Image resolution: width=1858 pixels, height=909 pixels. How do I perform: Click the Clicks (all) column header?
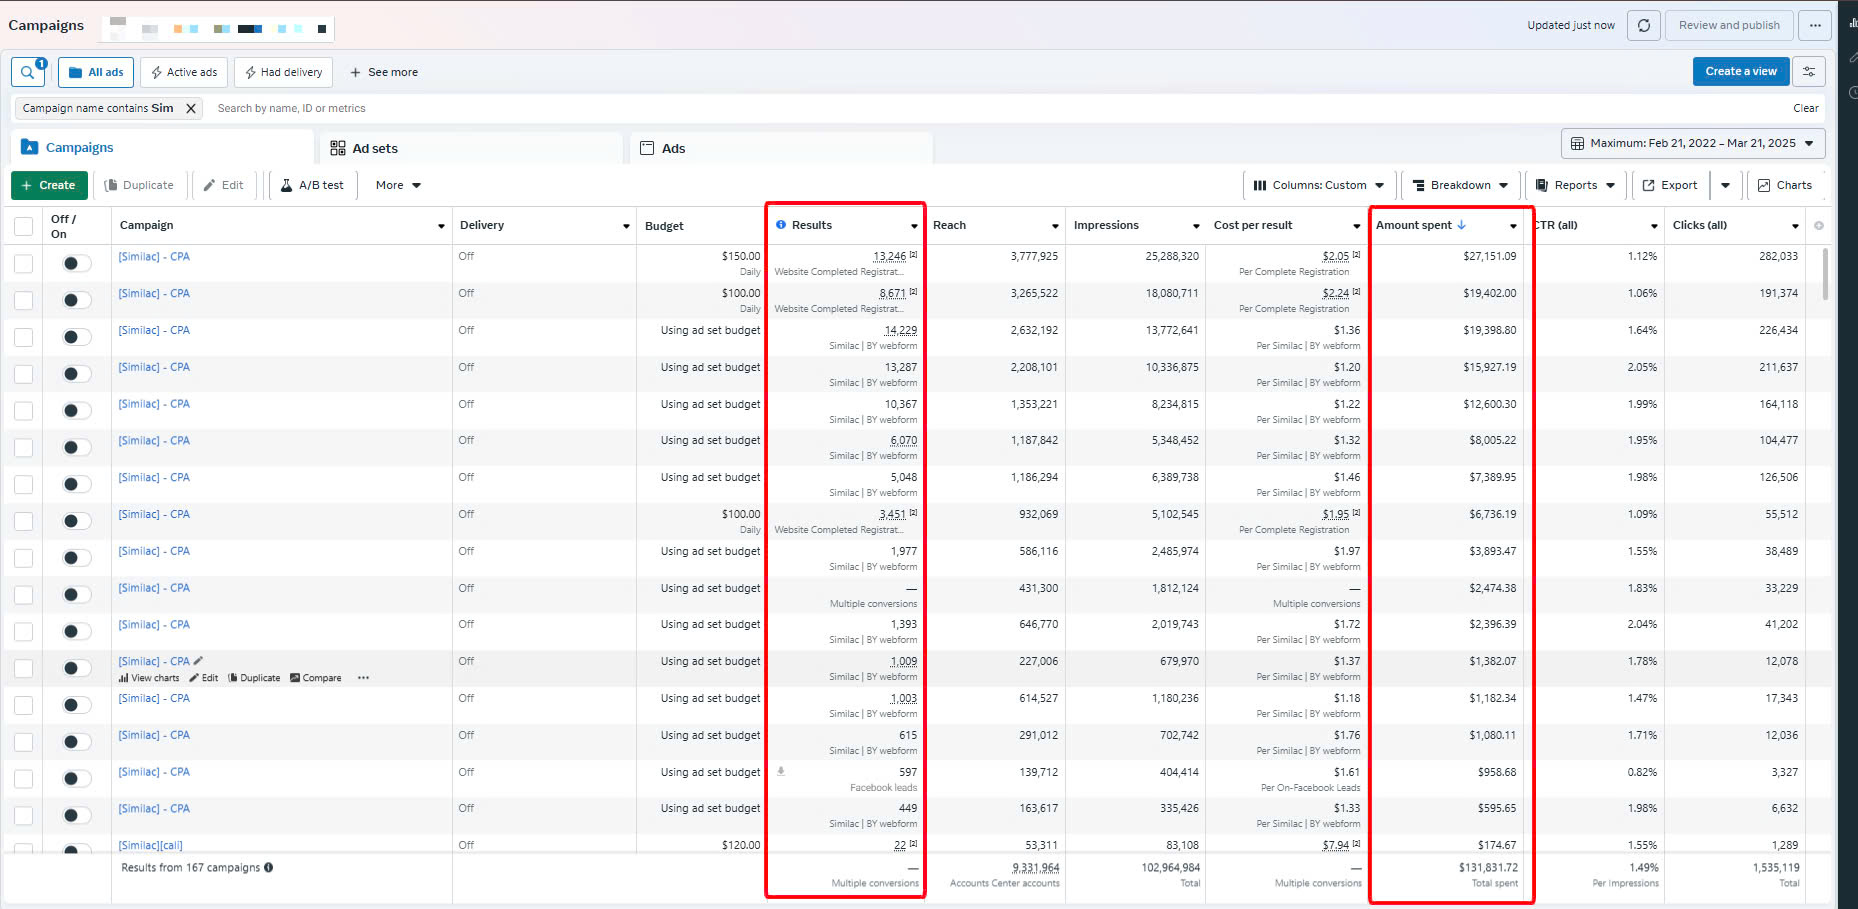click(x=1700, y=225)
